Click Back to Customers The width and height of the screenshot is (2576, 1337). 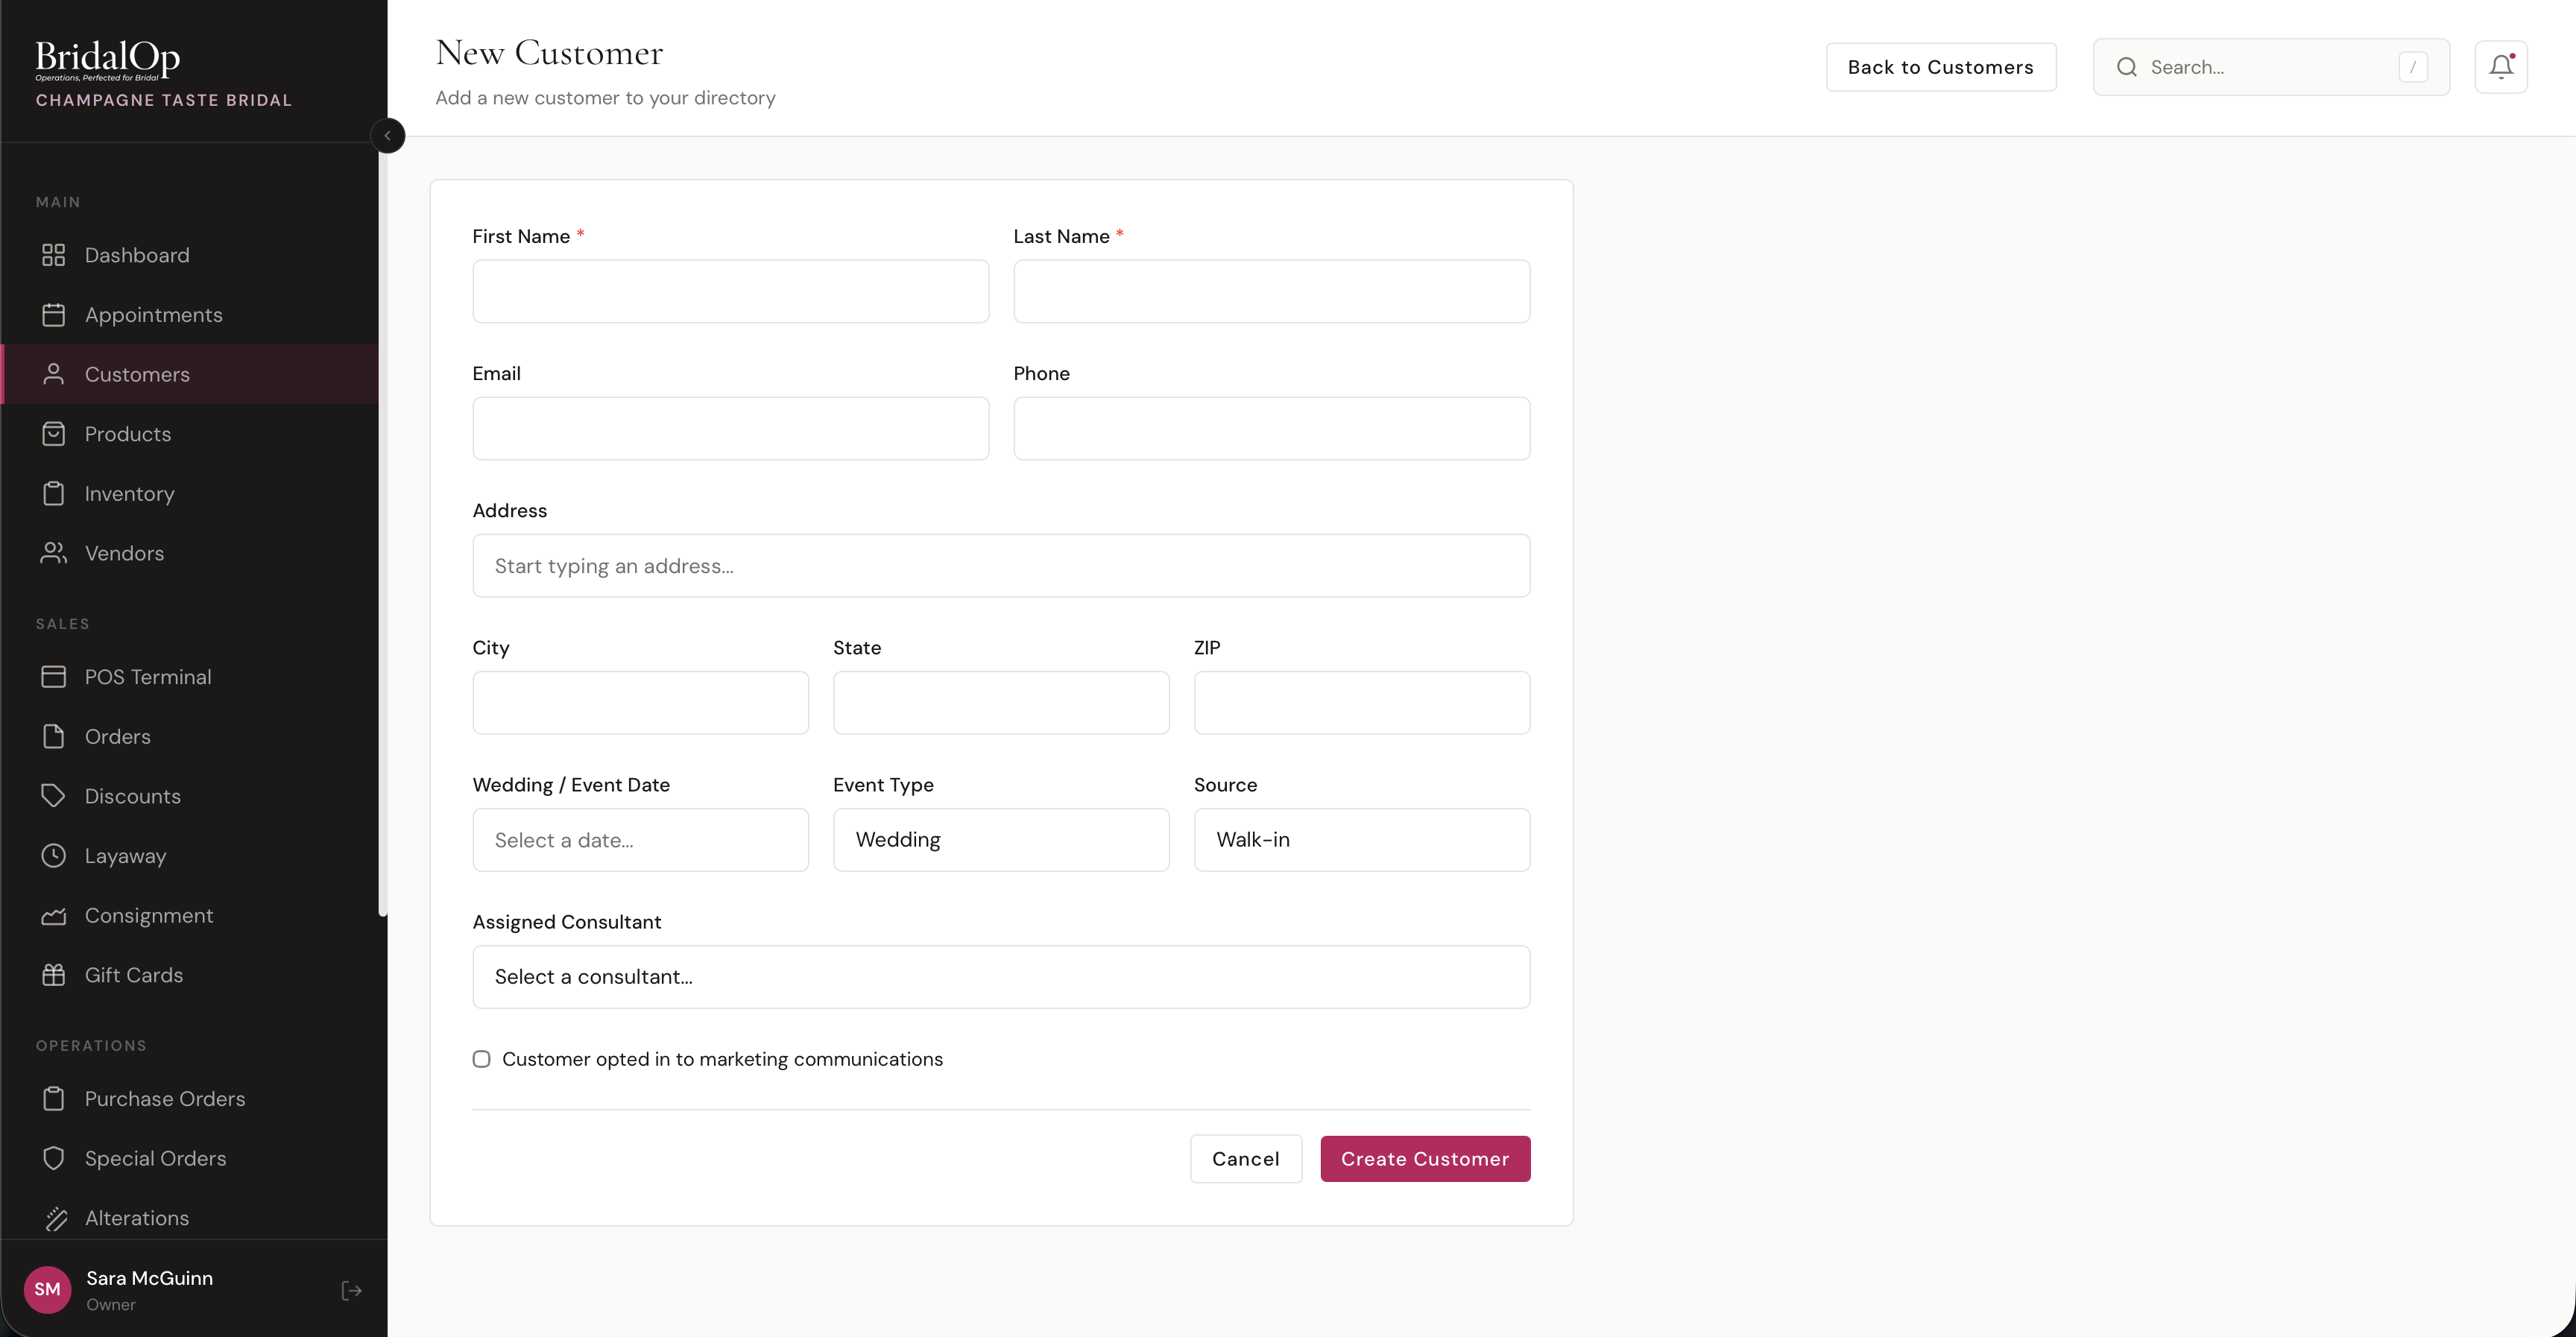[1940, 66]
